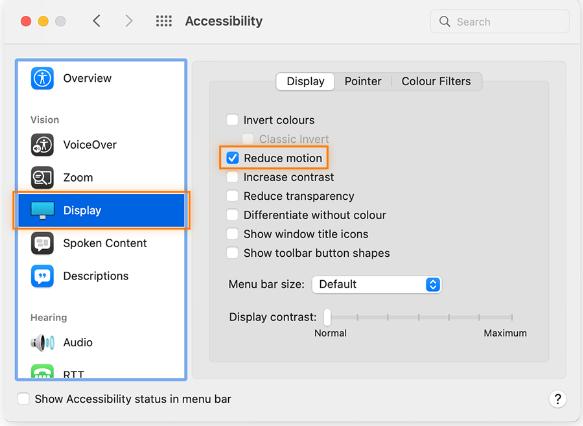Open the Audio speaker icon
The width and height of the screenshot is (583, 426).
click(42, 342)
